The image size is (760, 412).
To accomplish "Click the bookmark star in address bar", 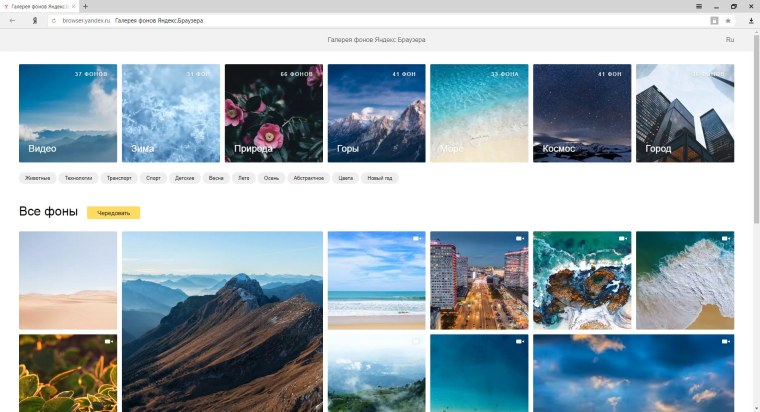I will click(728, 20).
